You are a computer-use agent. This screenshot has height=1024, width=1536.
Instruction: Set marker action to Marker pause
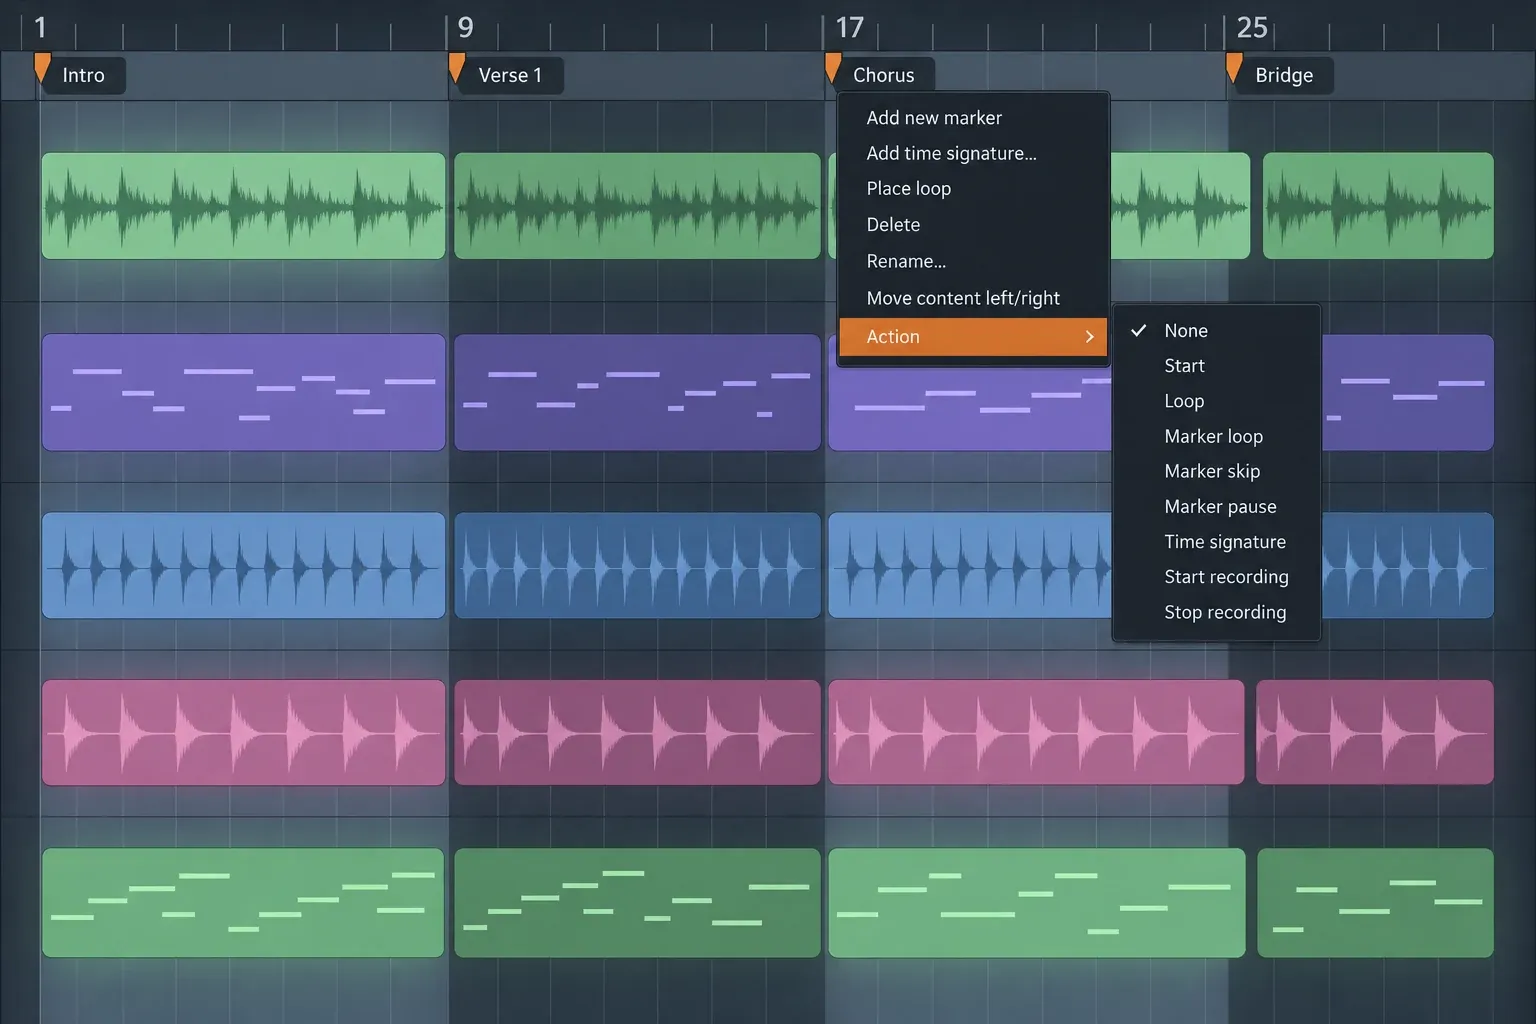1216,507
